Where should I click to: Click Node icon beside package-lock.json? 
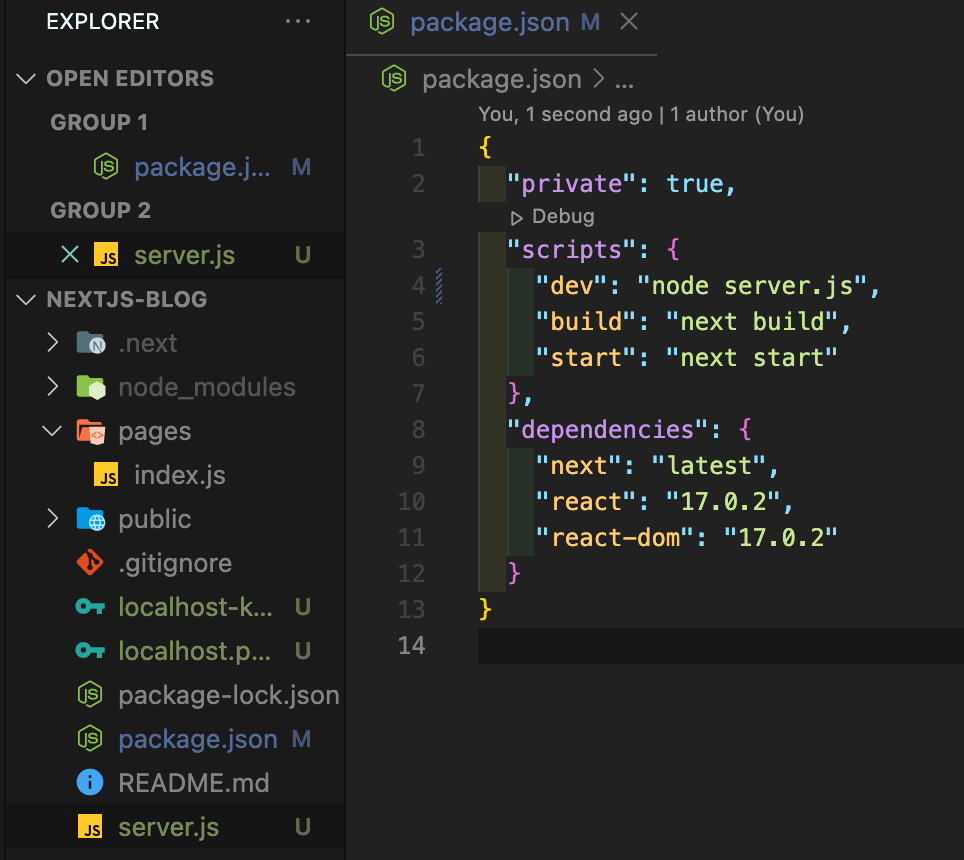(x=90, y=695)
